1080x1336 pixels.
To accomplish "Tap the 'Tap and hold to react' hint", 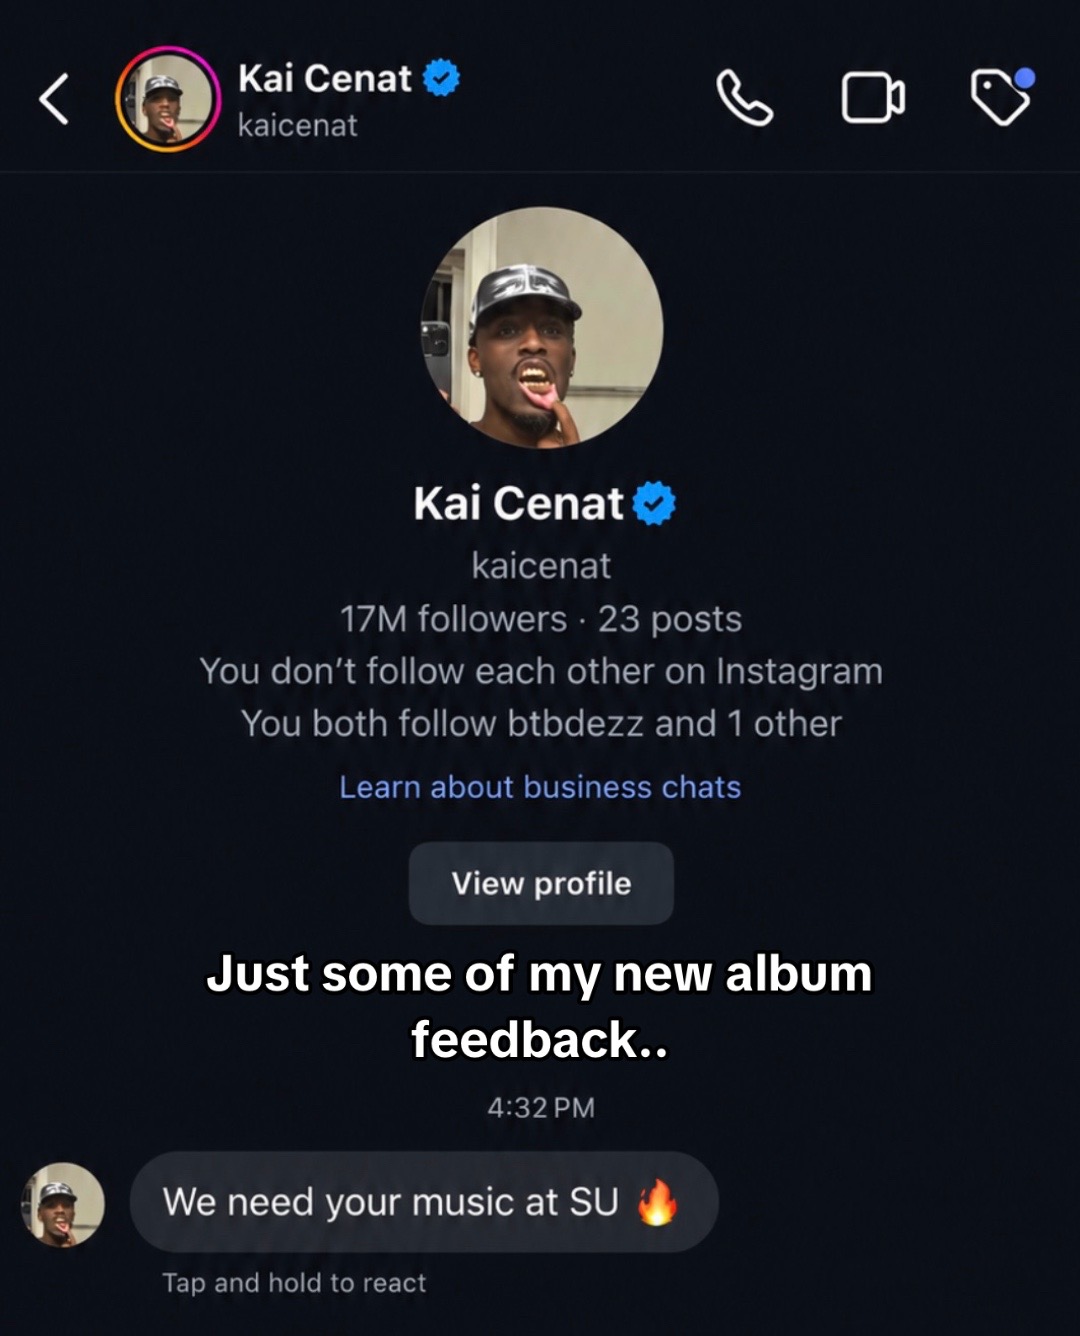I will point(294,1283).
